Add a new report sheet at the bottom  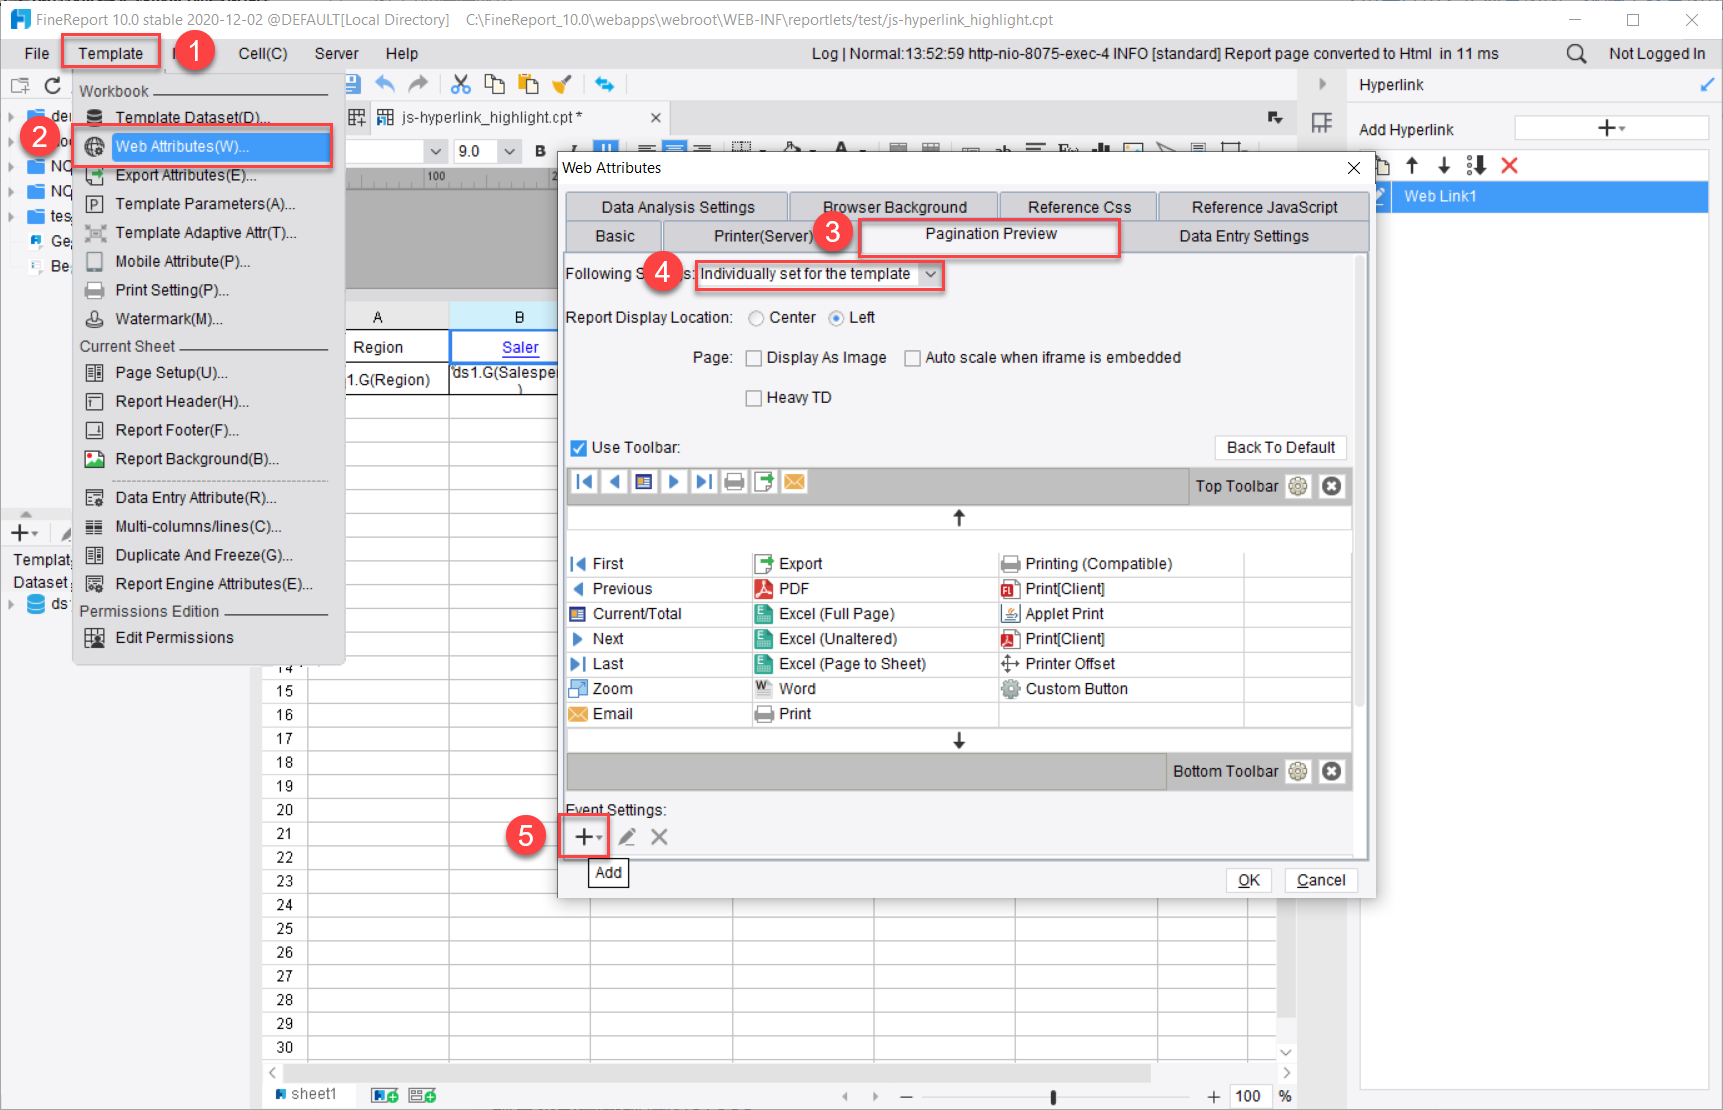[384, 1094]
